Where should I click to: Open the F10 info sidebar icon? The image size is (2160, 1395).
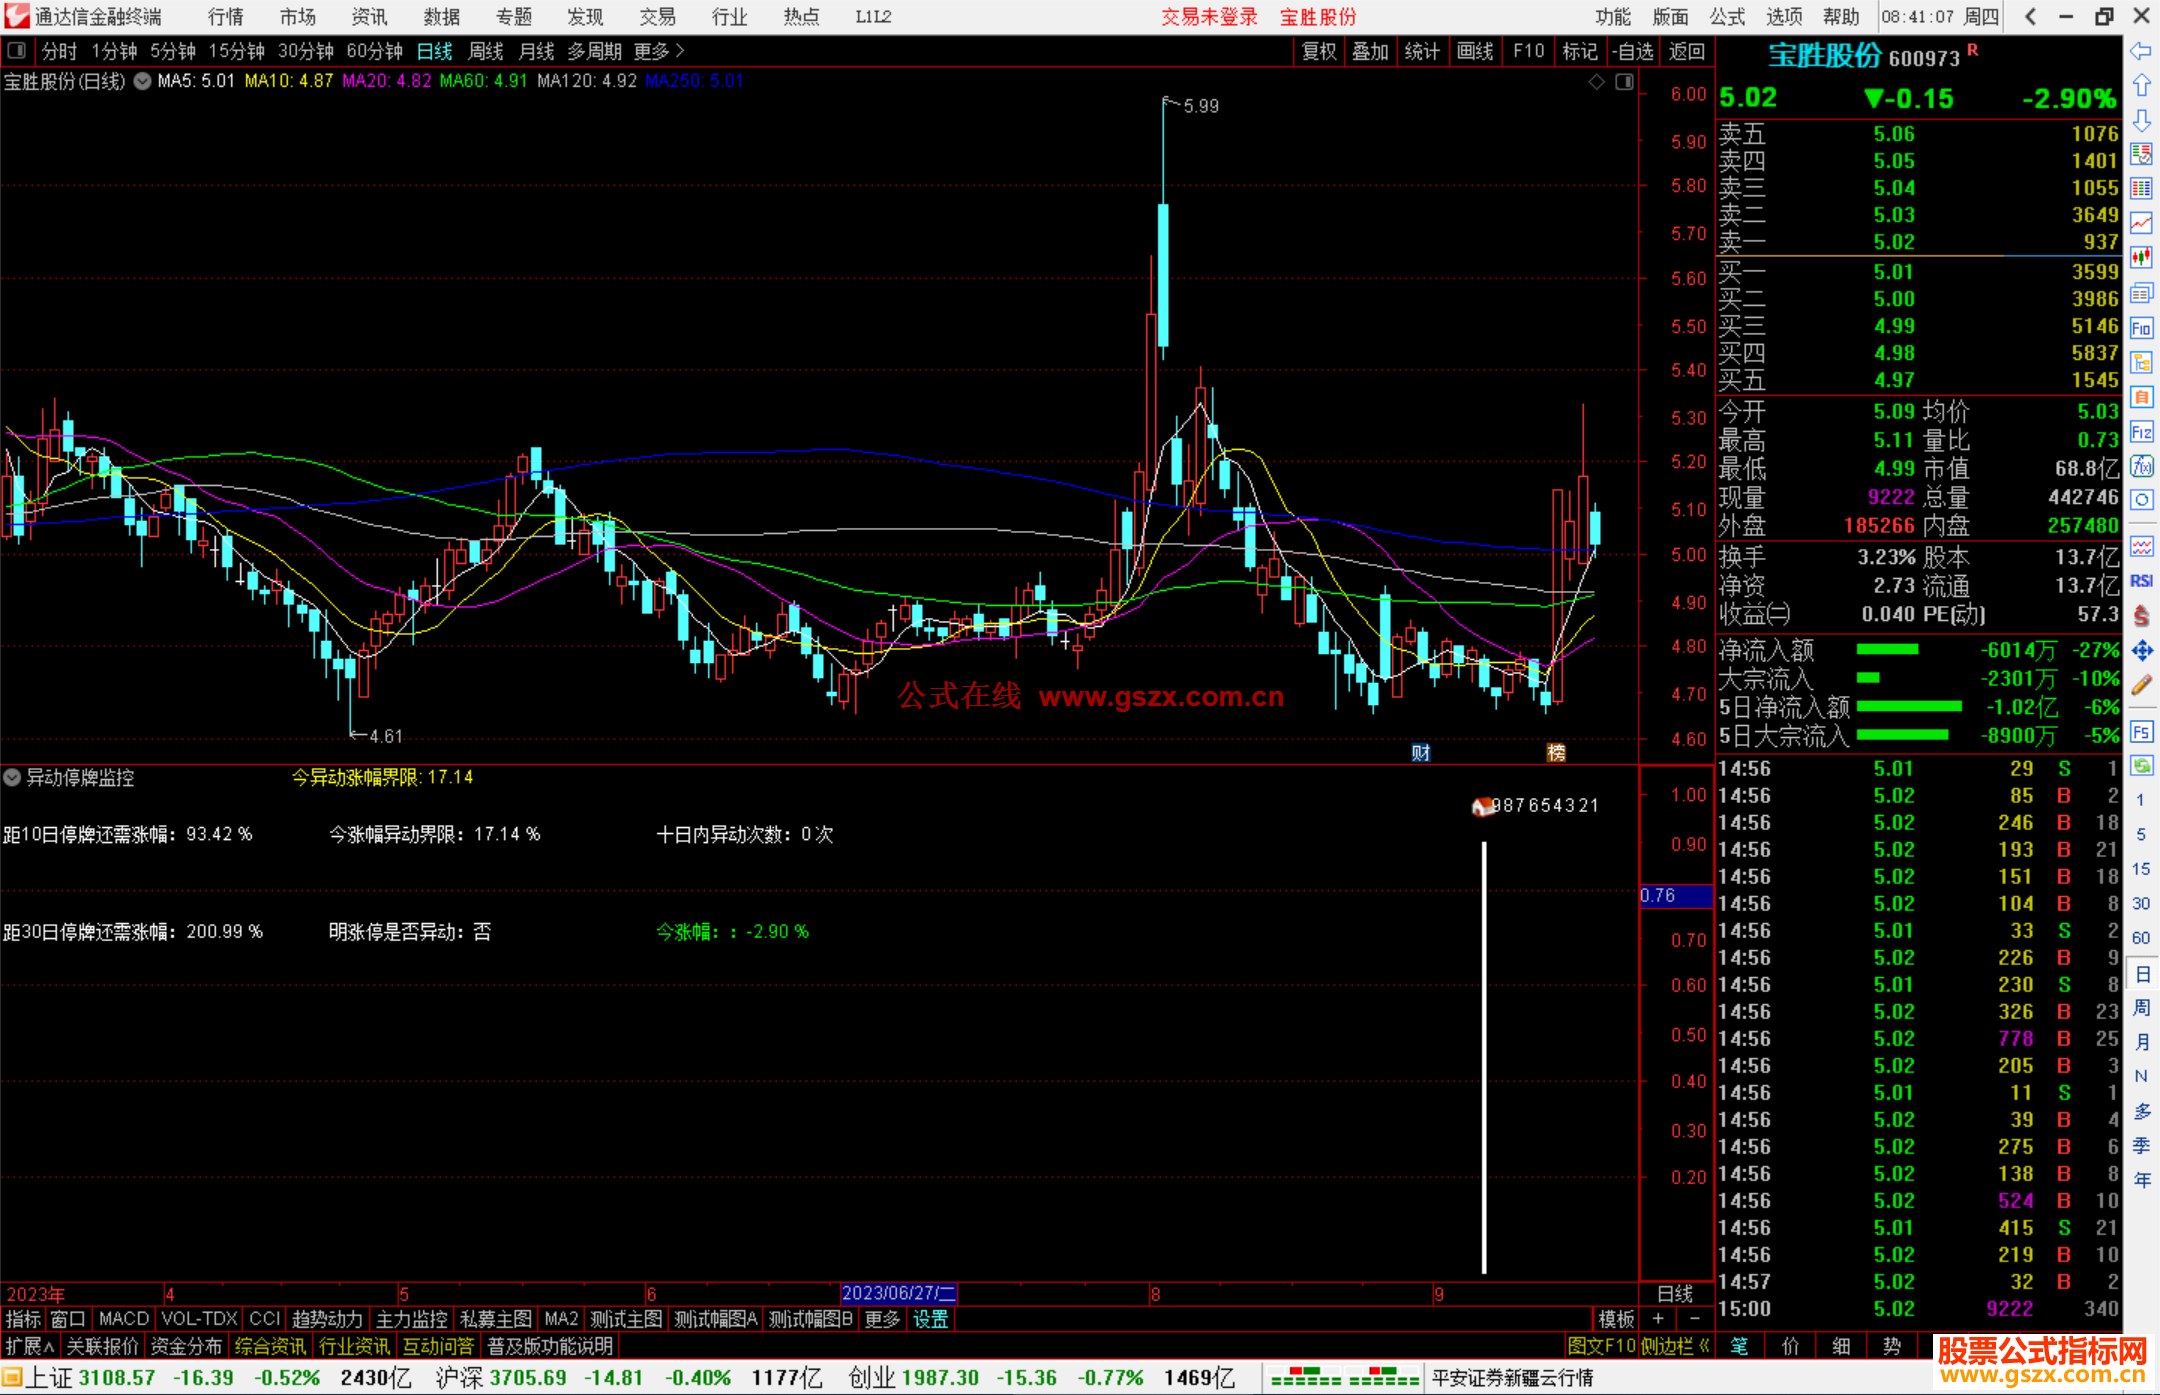pos(2141,328)
